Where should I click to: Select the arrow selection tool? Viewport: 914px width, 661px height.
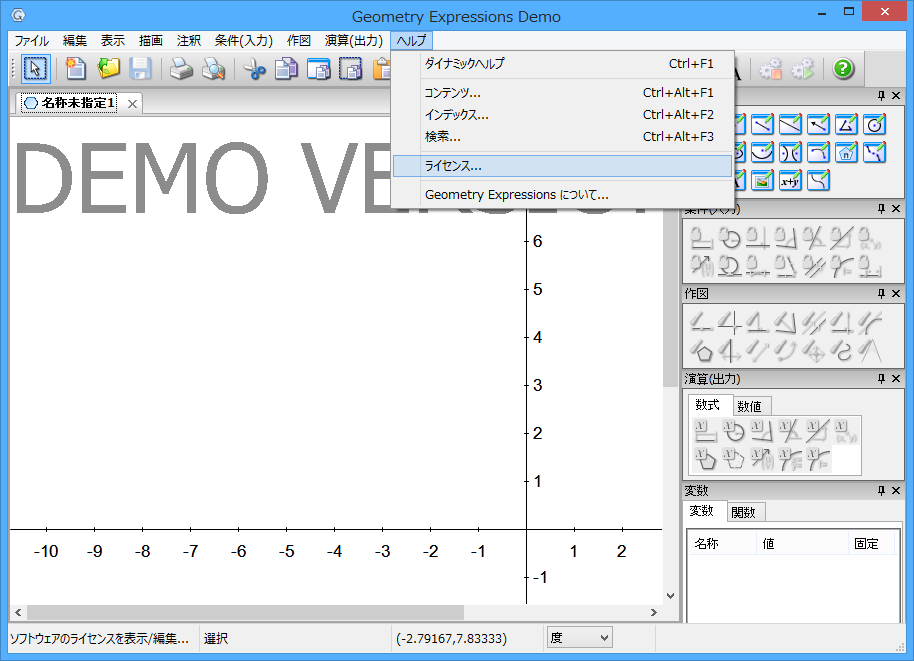pyautogui.click(x=36, y=69)
